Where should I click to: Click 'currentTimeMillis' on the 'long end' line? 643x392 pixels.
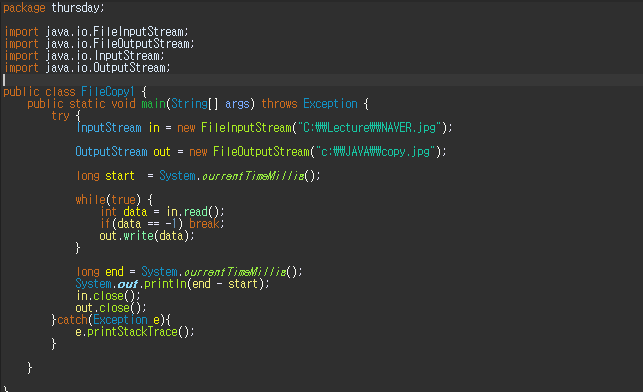235,272
